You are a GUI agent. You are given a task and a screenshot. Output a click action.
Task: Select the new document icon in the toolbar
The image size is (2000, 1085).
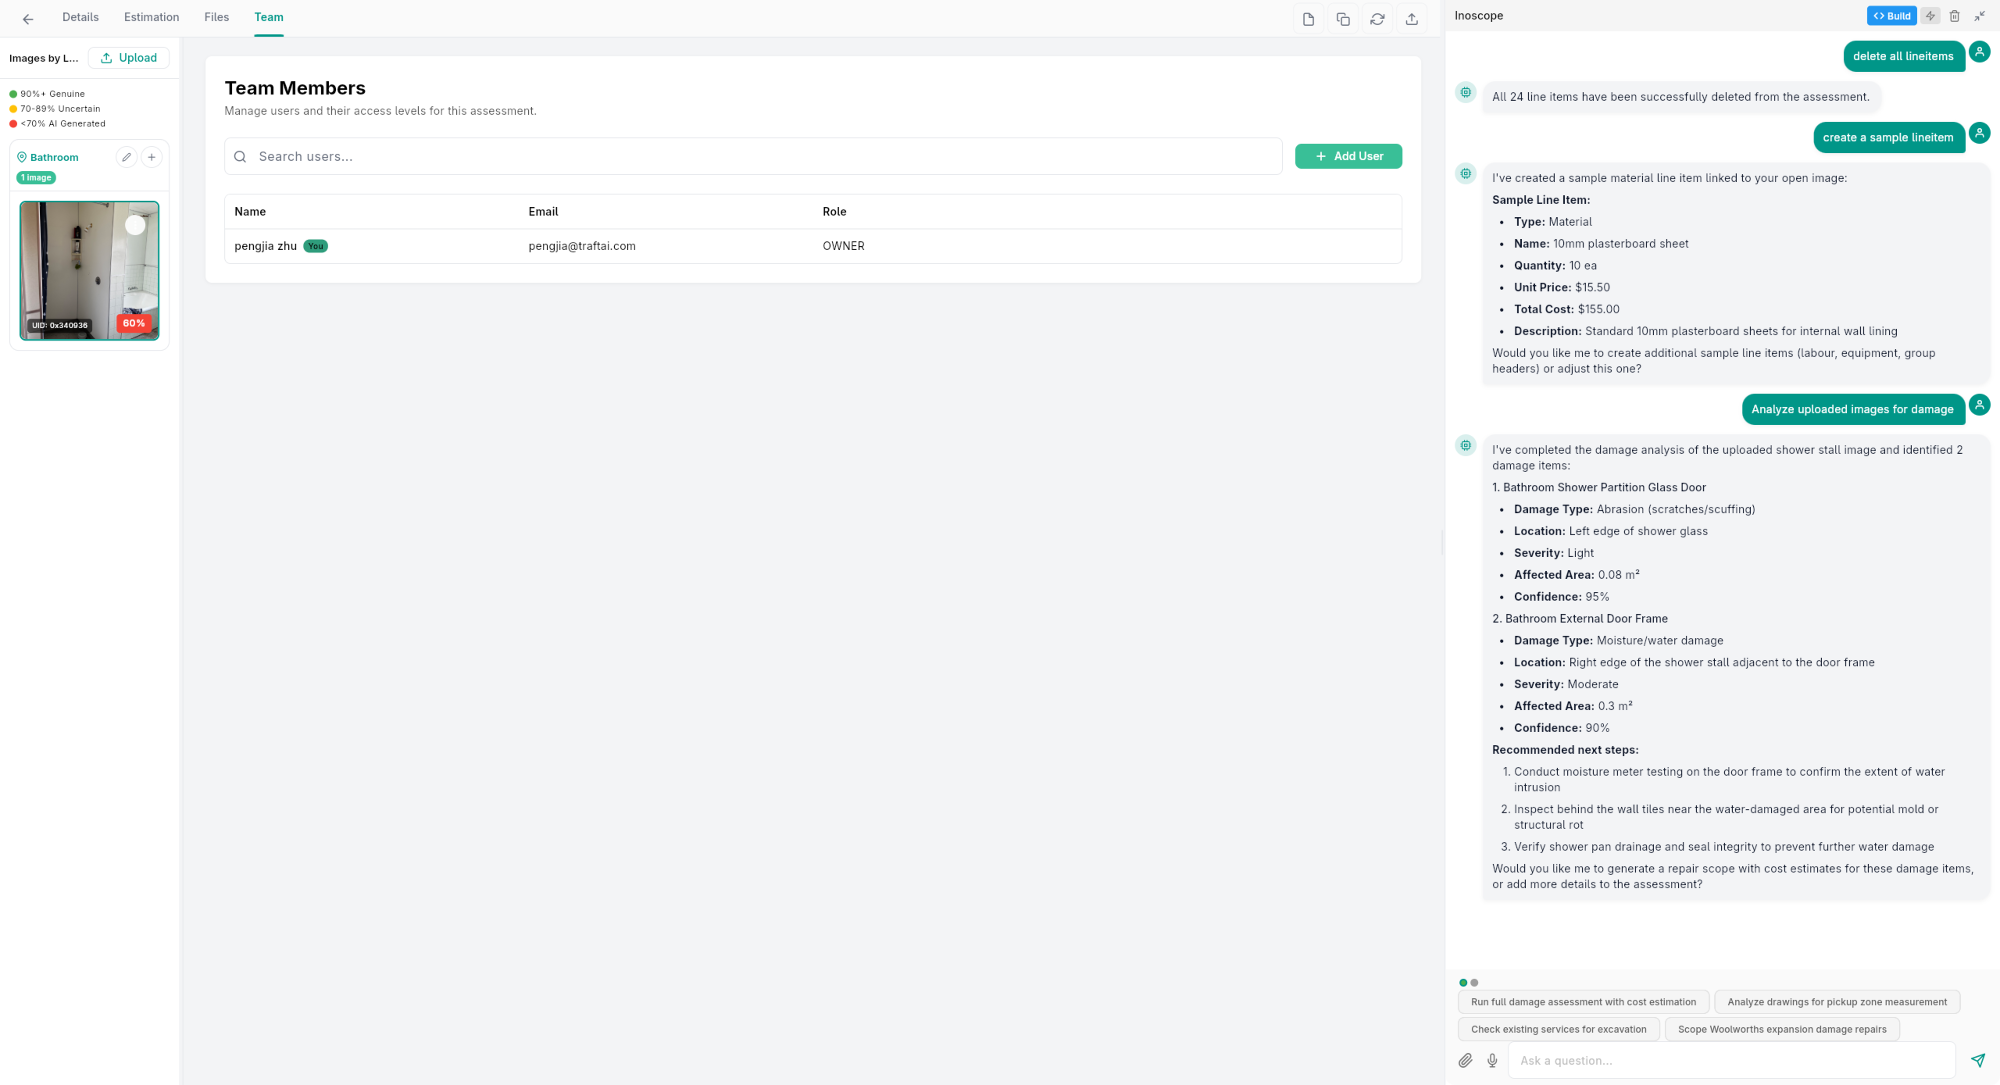[1308, 18]
